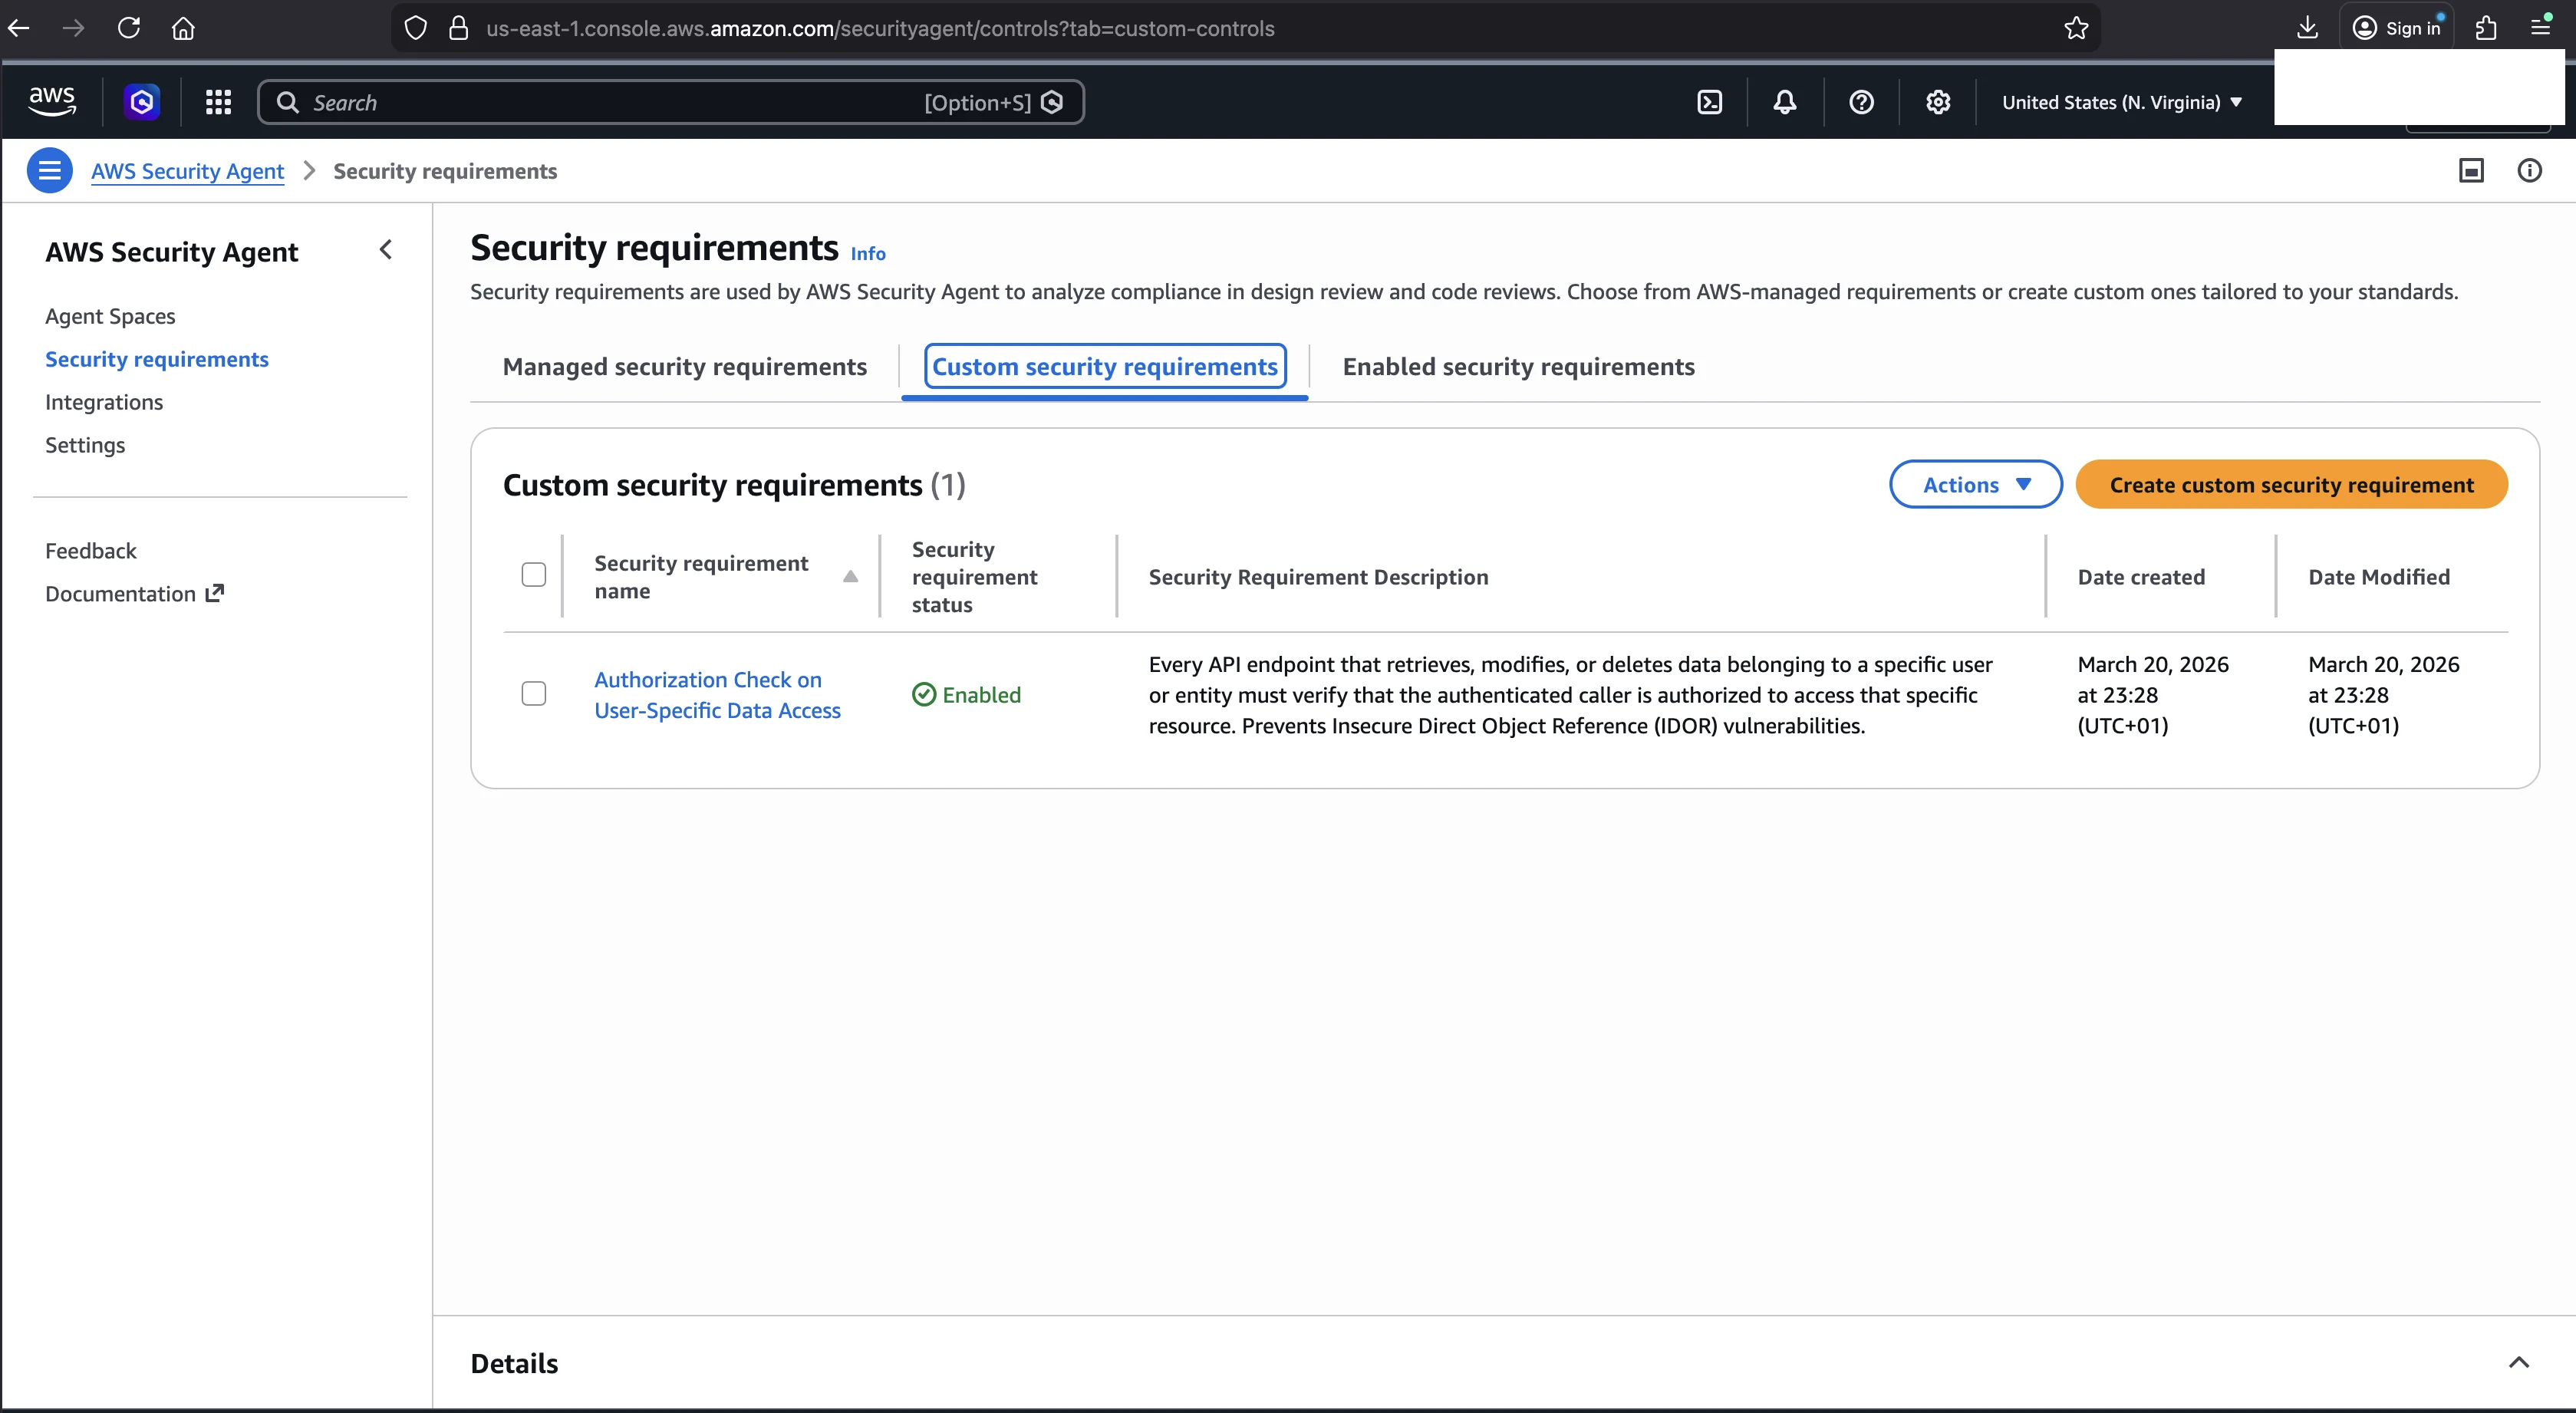Reload the page with refresh icon
The width and height of the screenshot is (2576, 1413).
[x=129, y=28]
